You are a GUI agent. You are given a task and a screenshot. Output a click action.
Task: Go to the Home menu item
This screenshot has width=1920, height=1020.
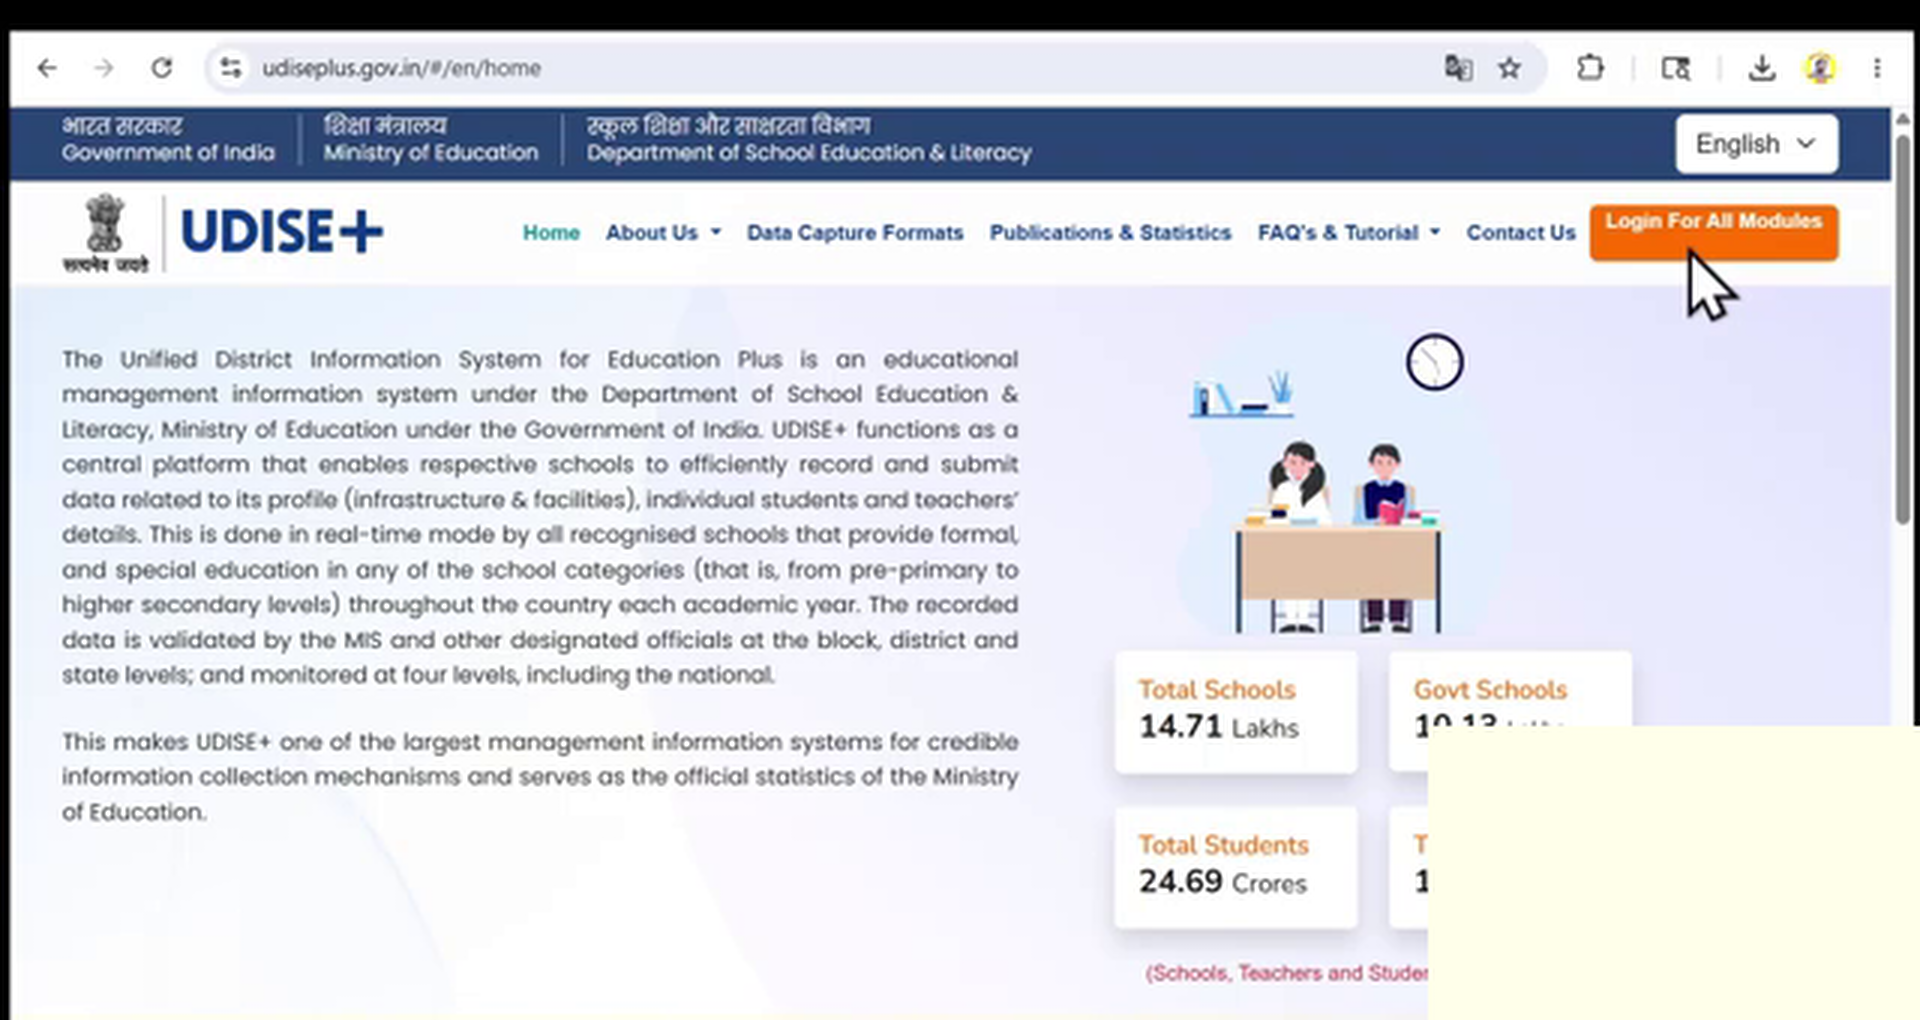551,233
